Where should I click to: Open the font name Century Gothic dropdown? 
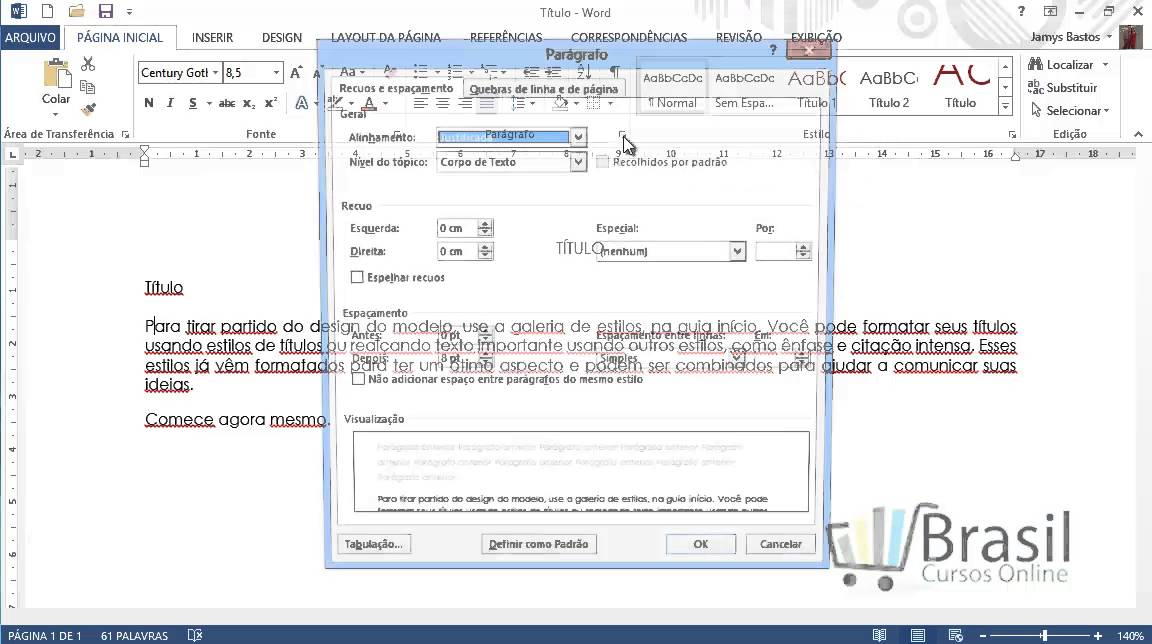(215, 73)
